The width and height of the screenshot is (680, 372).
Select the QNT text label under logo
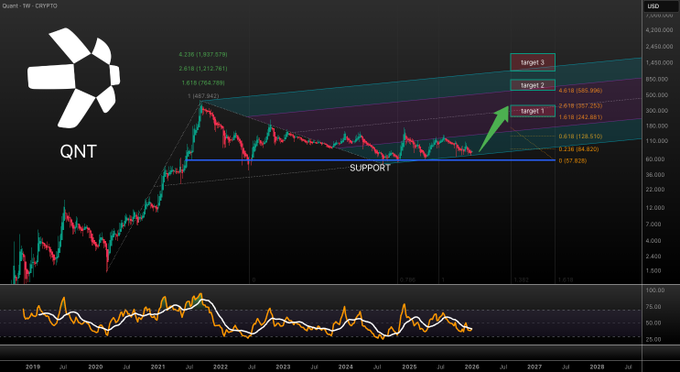click(x=78, y=152)
